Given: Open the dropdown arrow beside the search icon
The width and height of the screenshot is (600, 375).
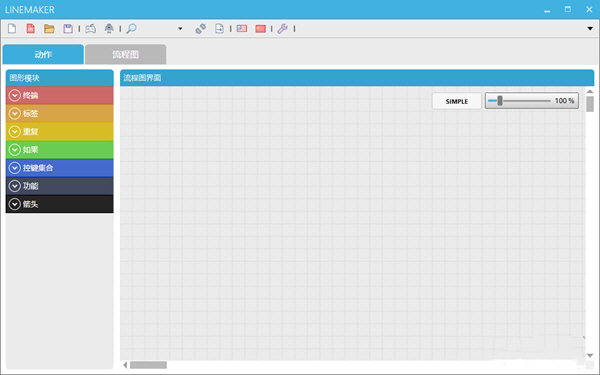Looking at the screenshot, I should pyautogui.click(x=180, y=29).
